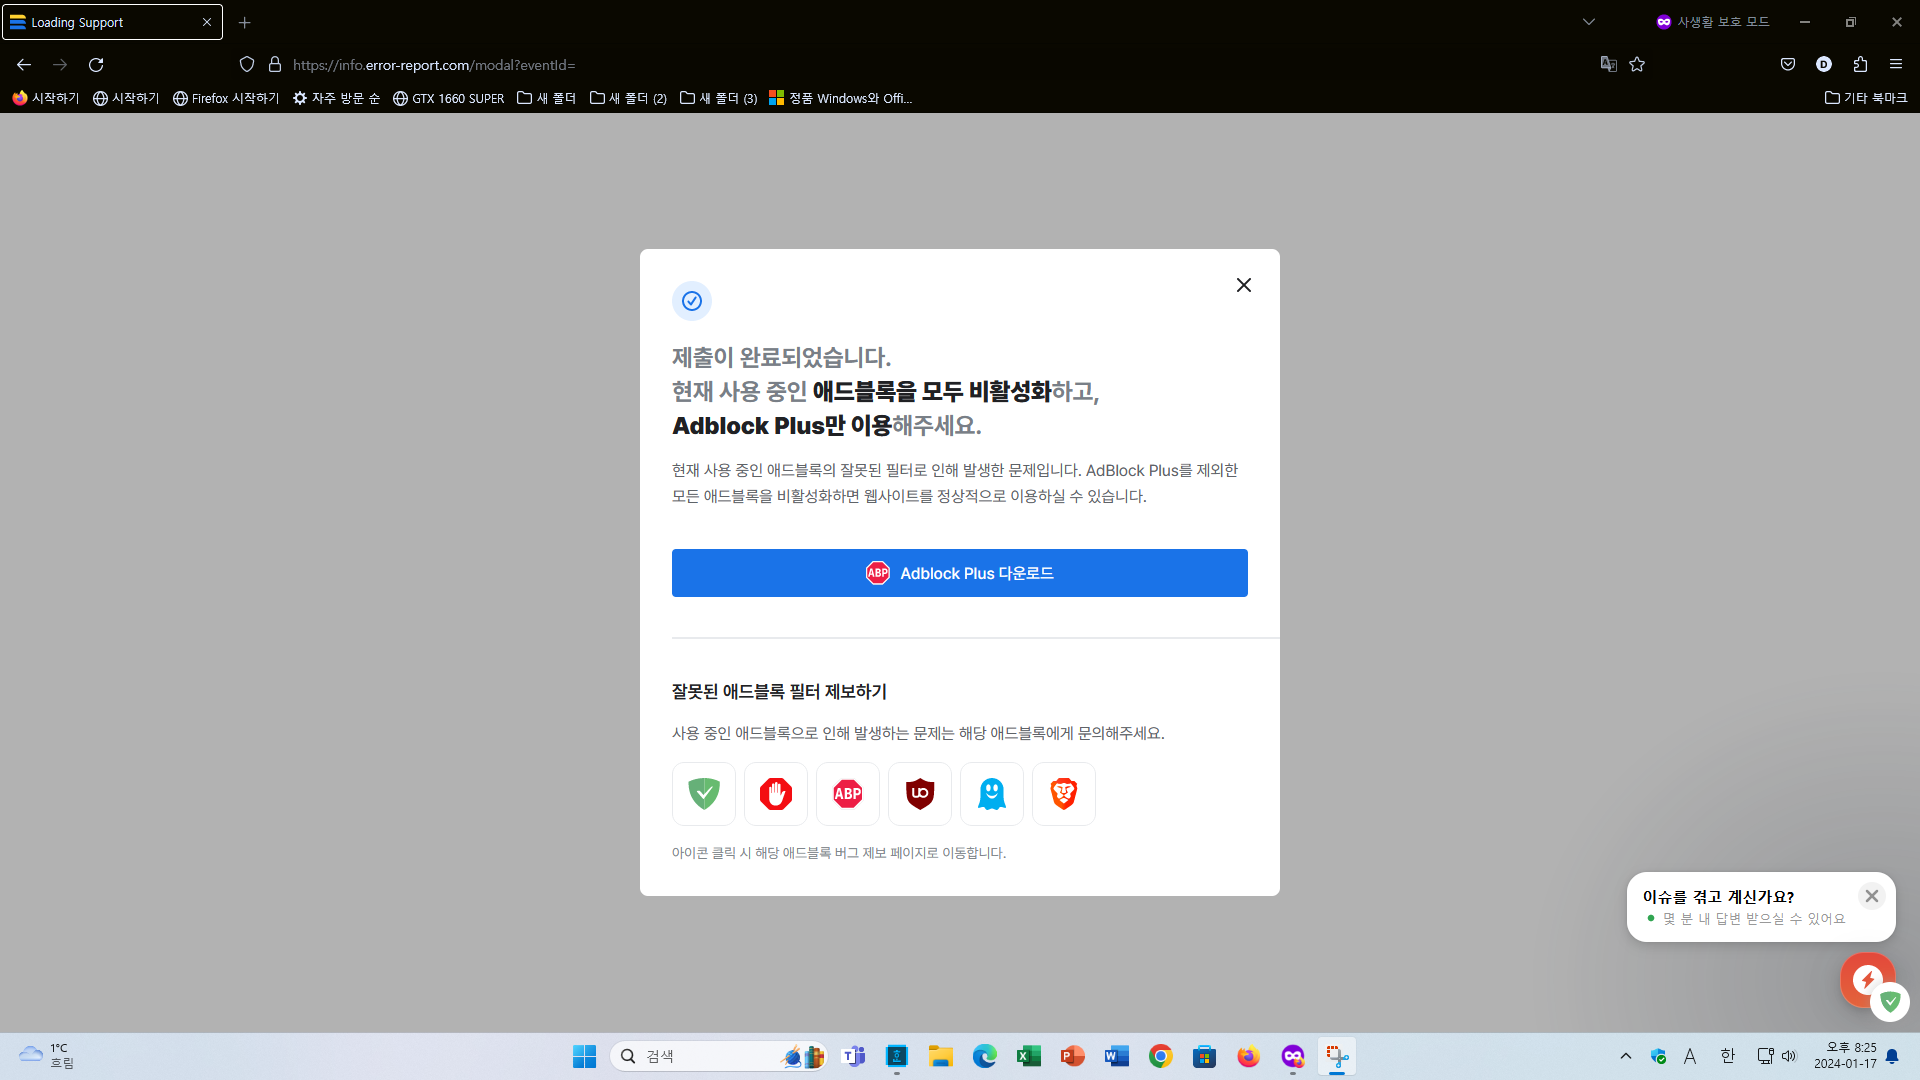Bookmark the page with the star icon
The width and height of the screenshot is (1920, 1080).
tap(1637, 64)
